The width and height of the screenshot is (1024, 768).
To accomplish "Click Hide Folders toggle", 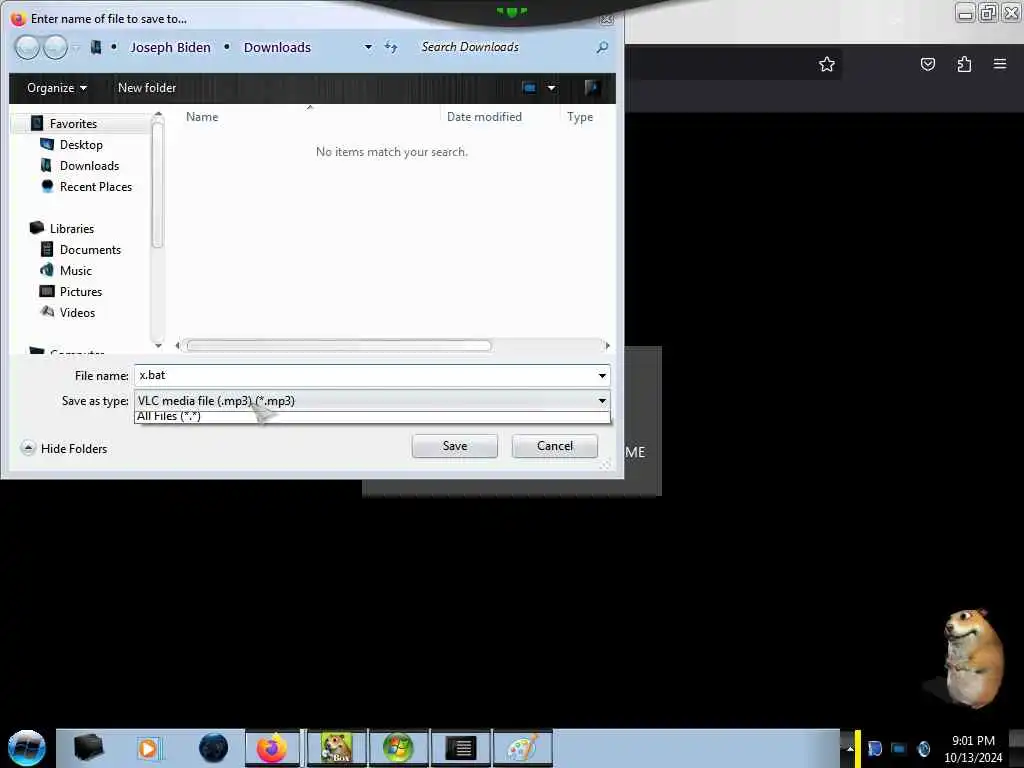I will (64, 449).
